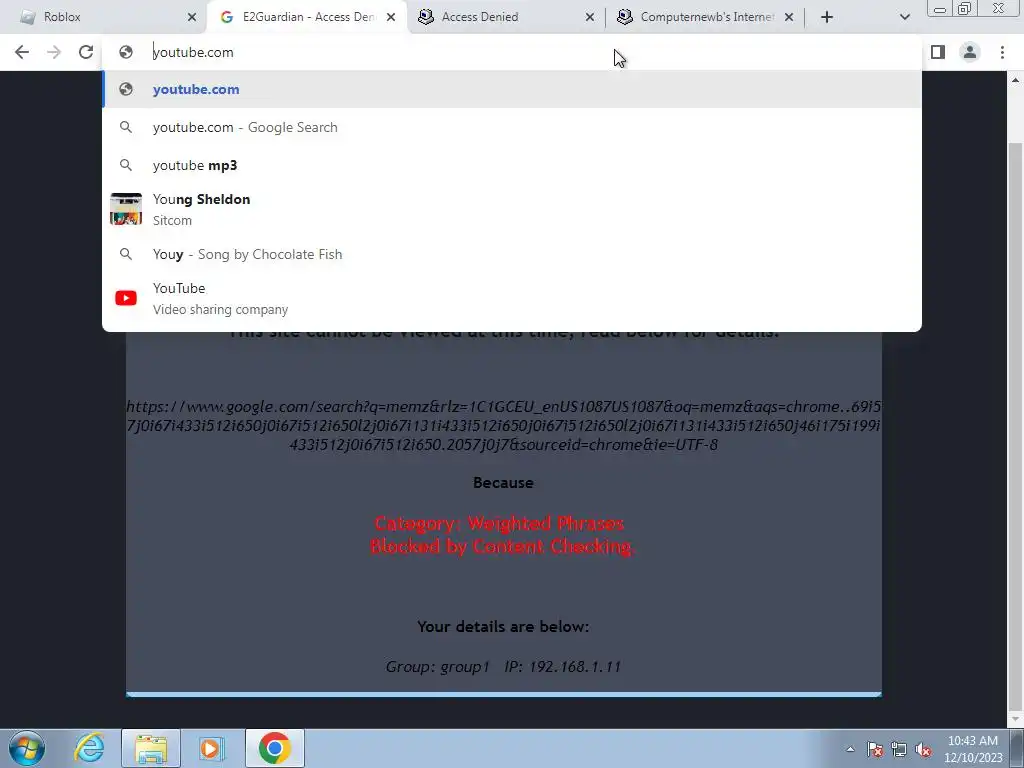1024x768 pixels.
Task: Open Windows Media Player from taskbar
Action: tap(211, 748)
